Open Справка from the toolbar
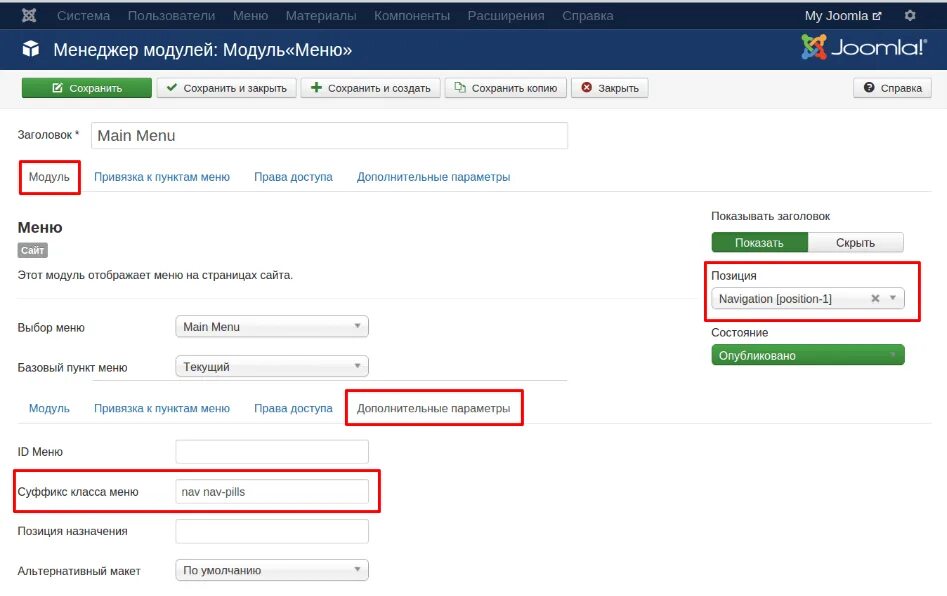 pos(891,87)
